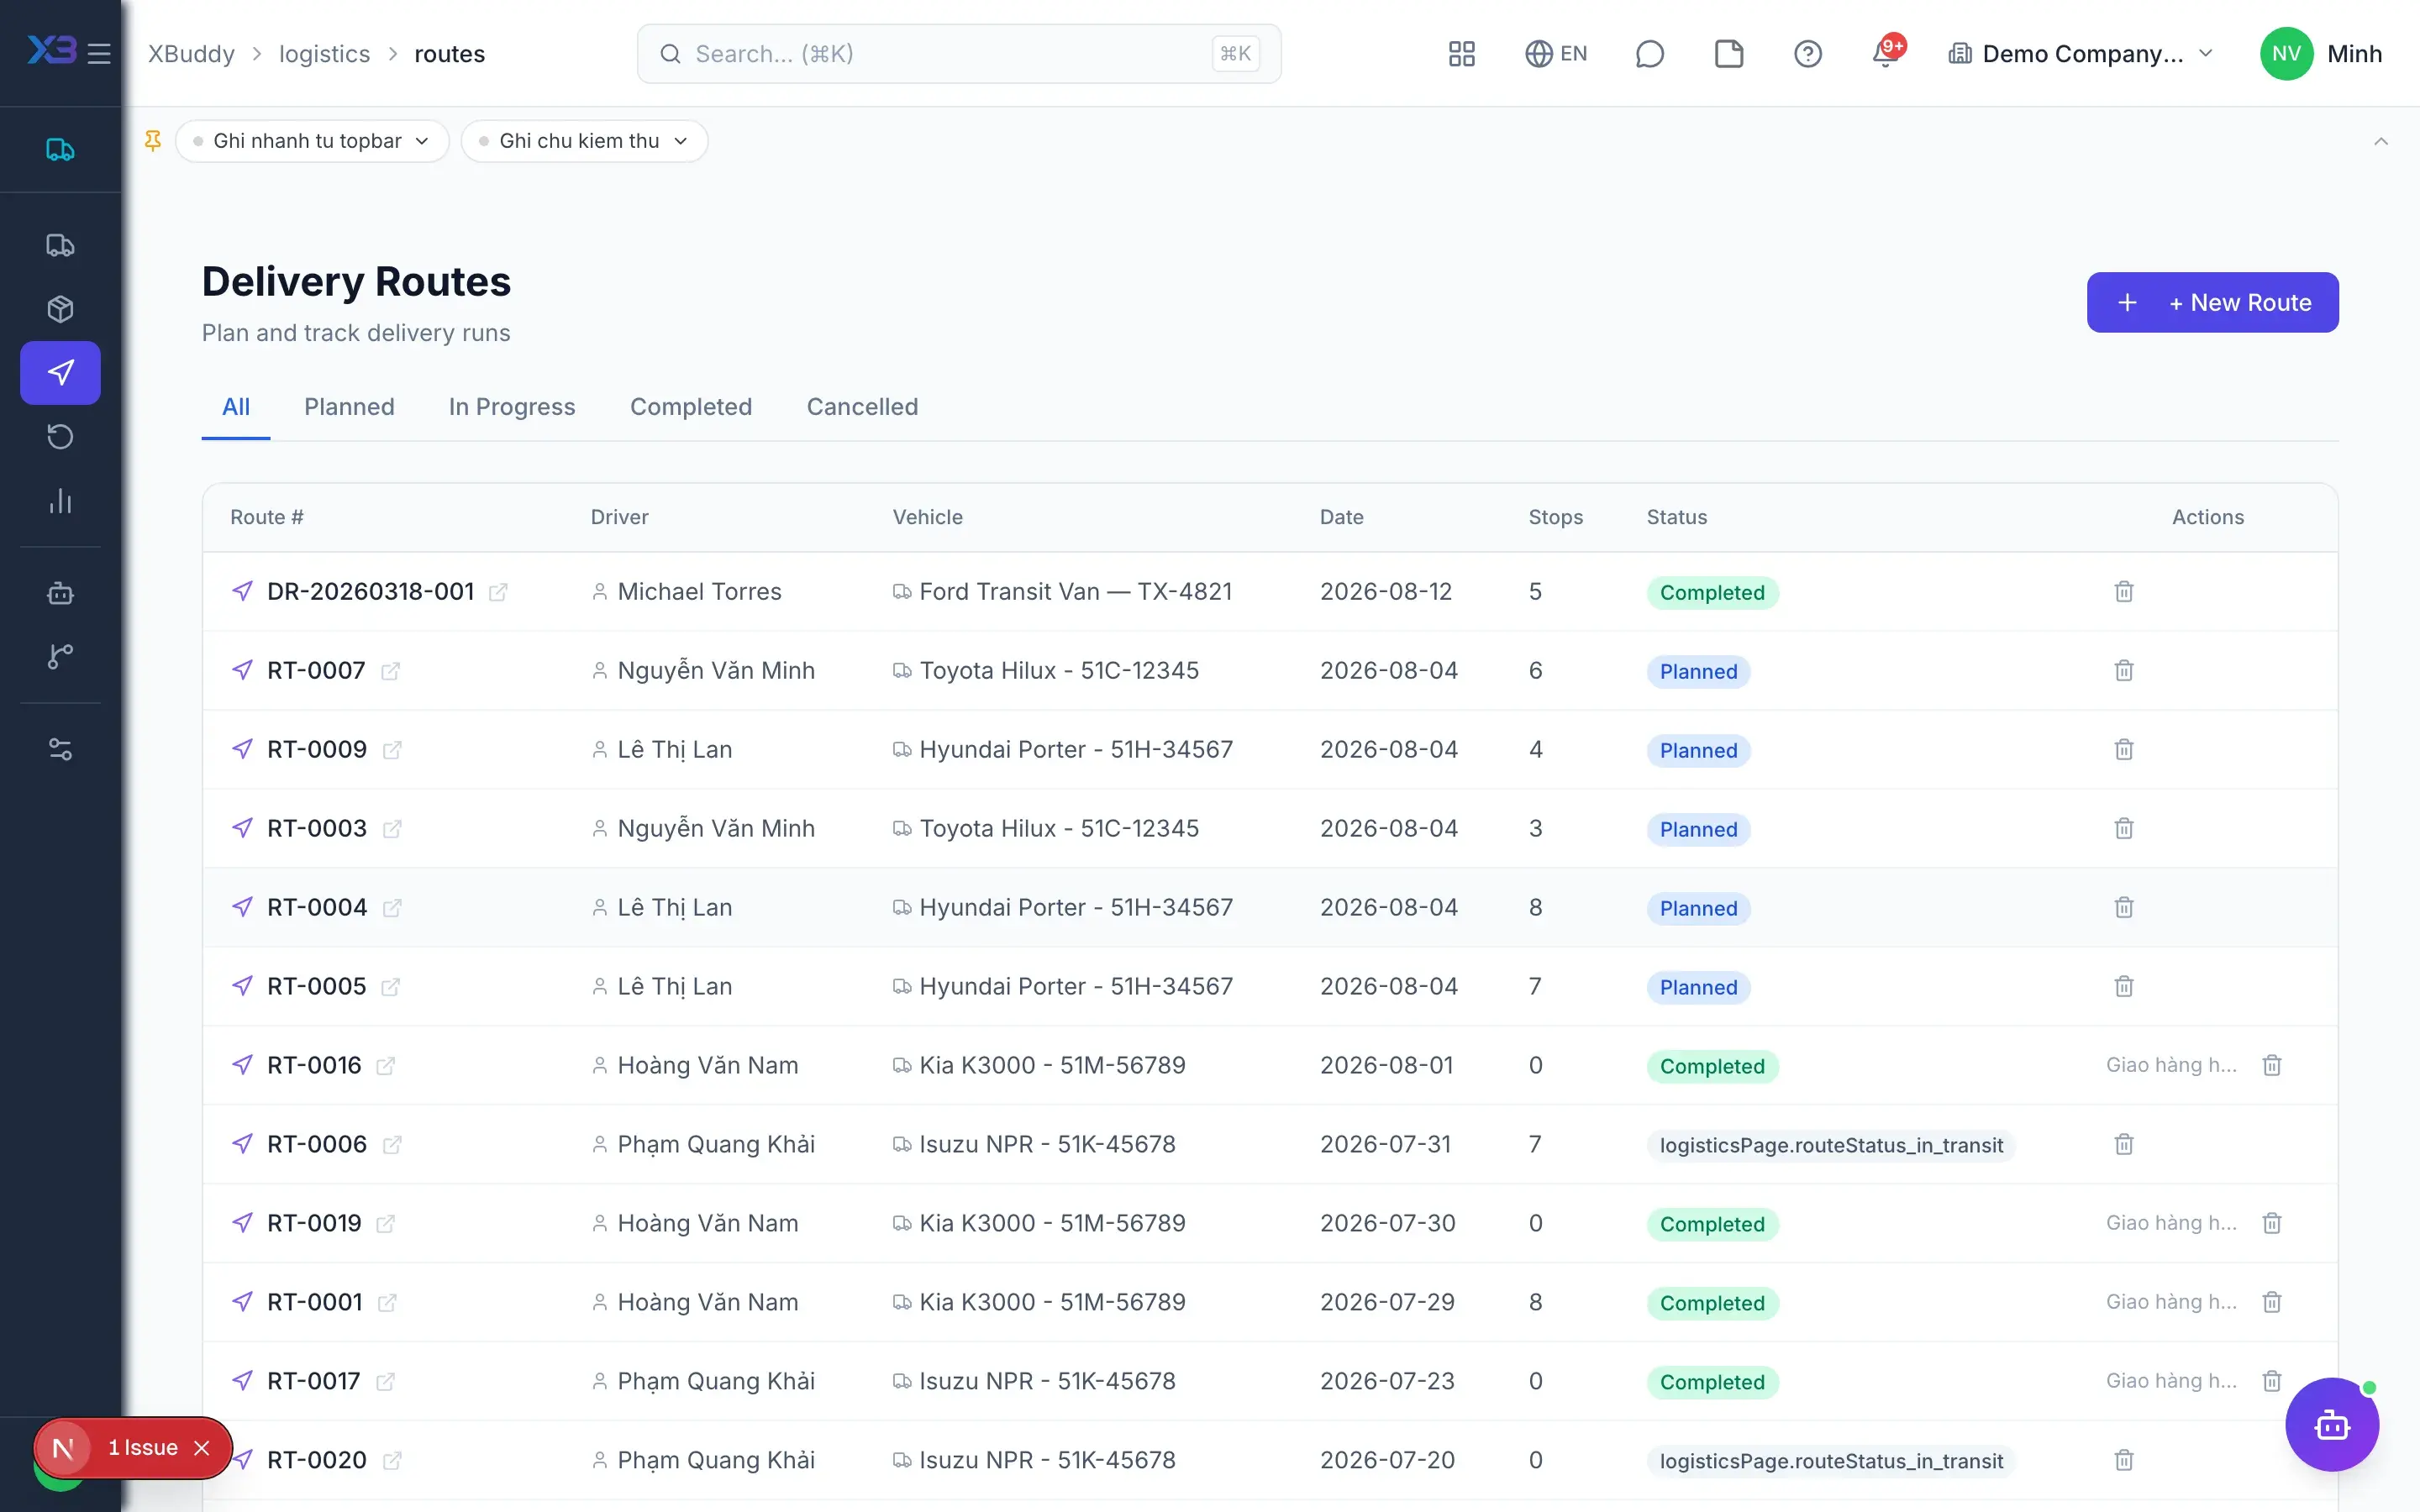Viewport: 2420px width, 1512px height.
Task: Open the apps grid icon
Action: [1461, 53]
